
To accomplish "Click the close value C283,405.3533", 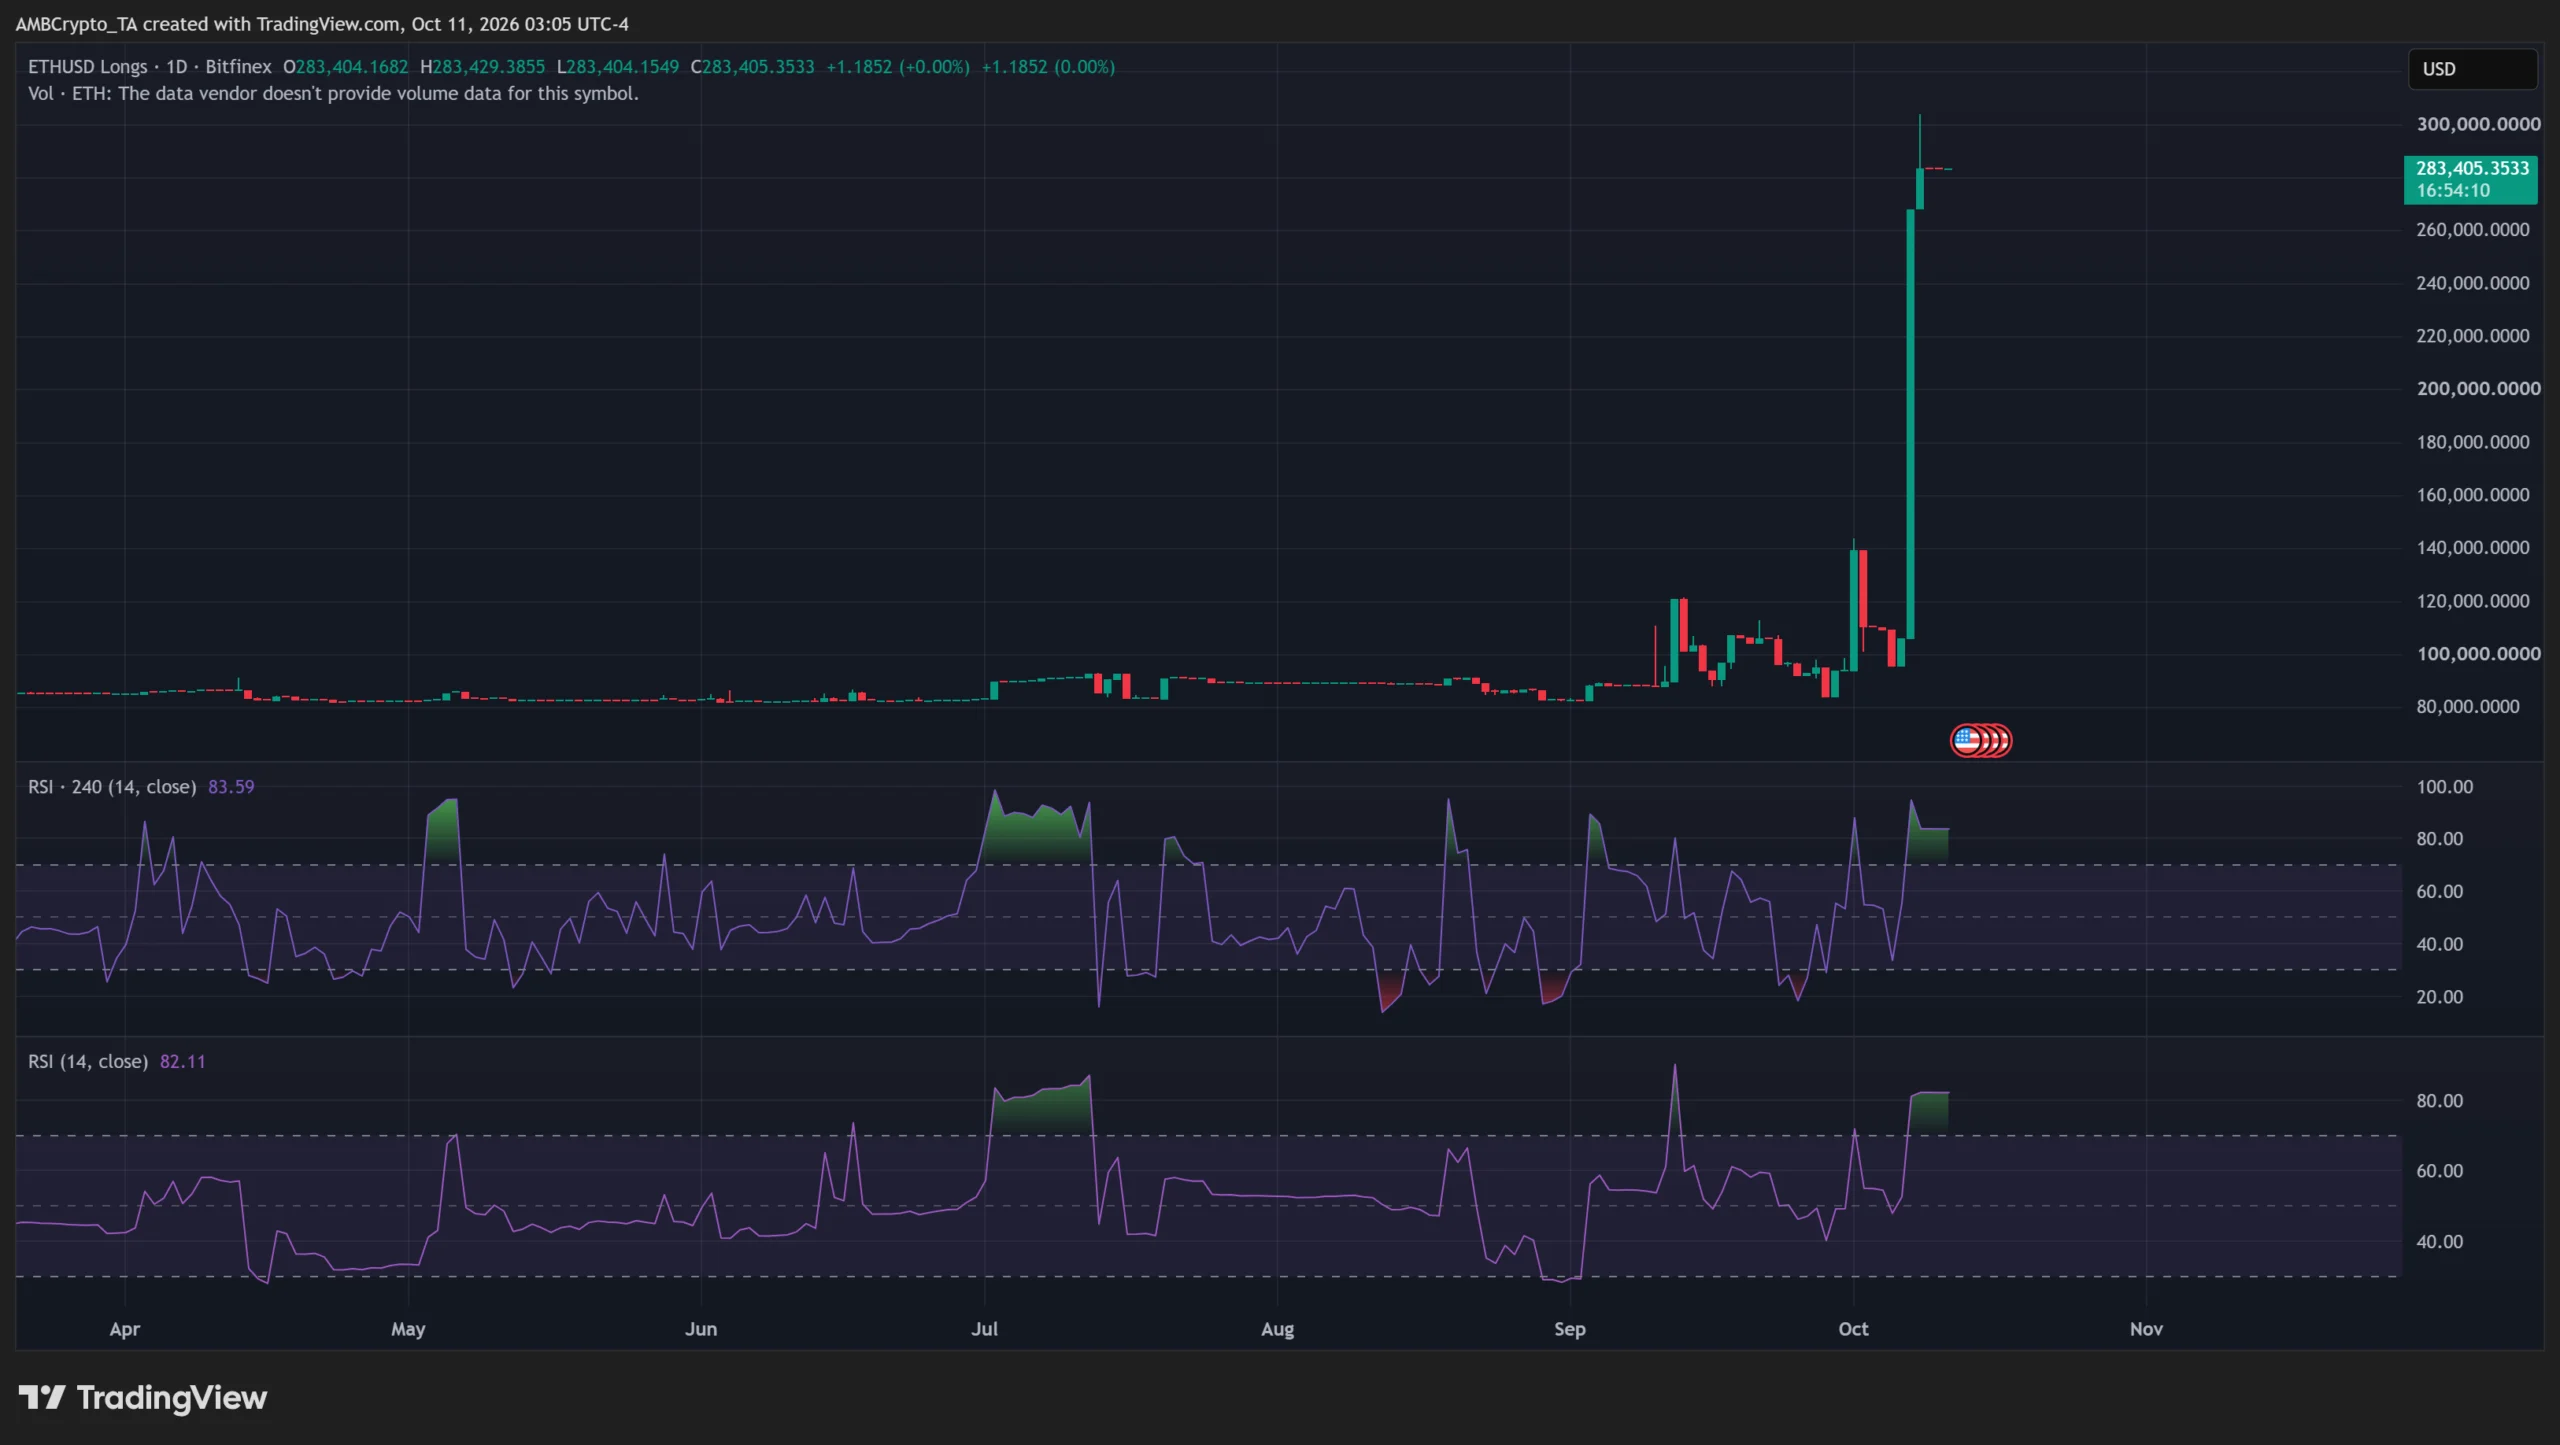I will point(752,67).
